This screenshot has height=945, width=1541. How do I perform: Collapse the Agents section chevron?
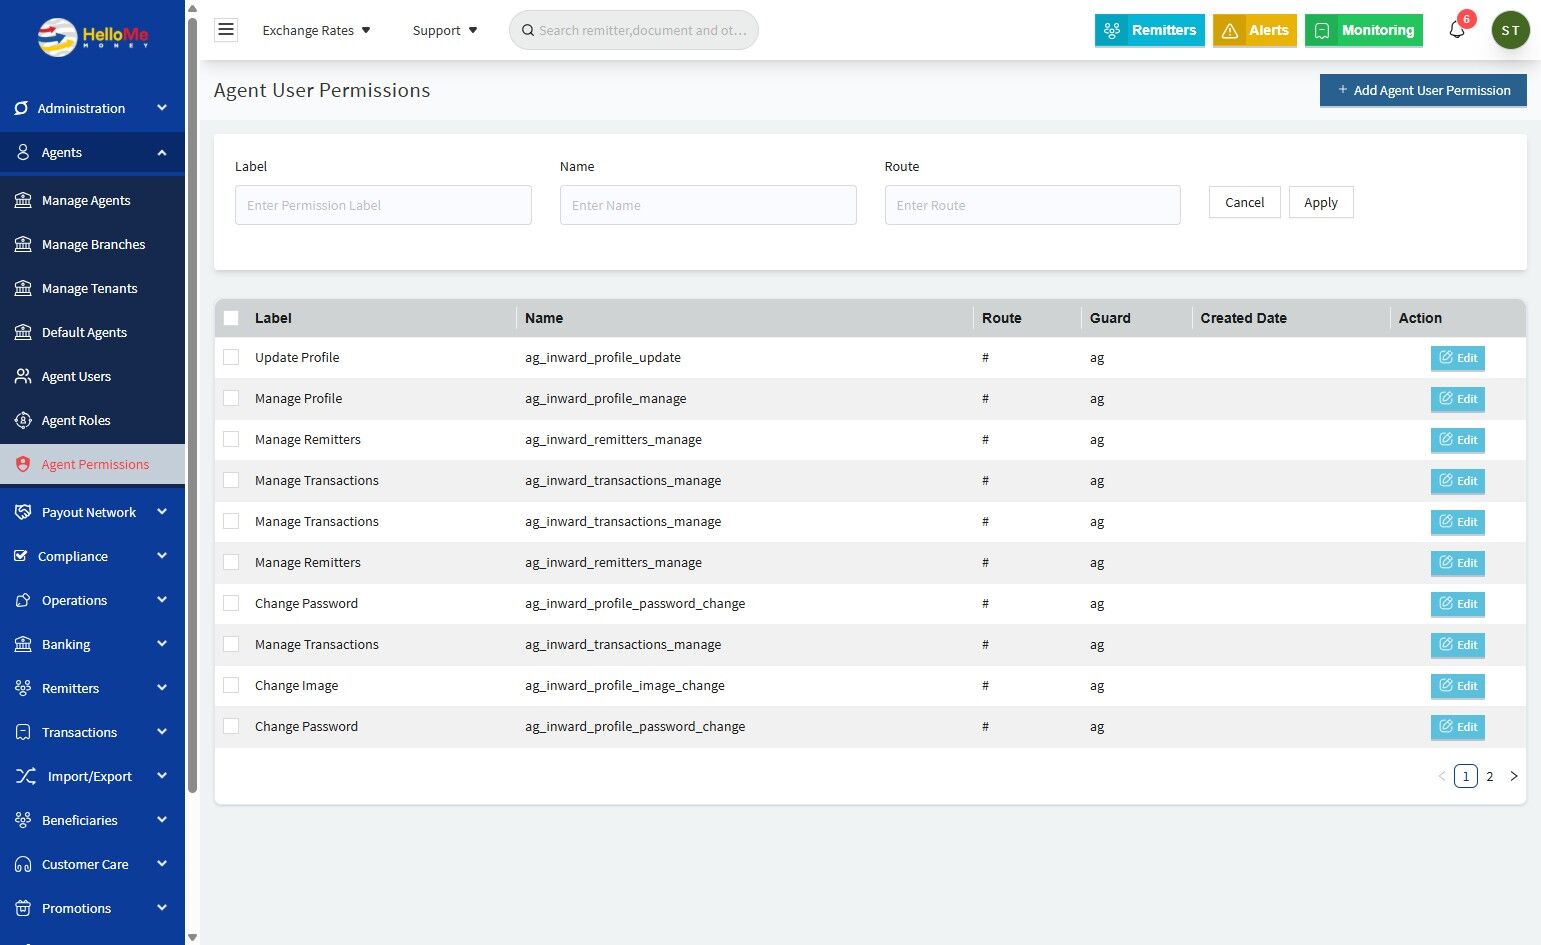[162, 152]
